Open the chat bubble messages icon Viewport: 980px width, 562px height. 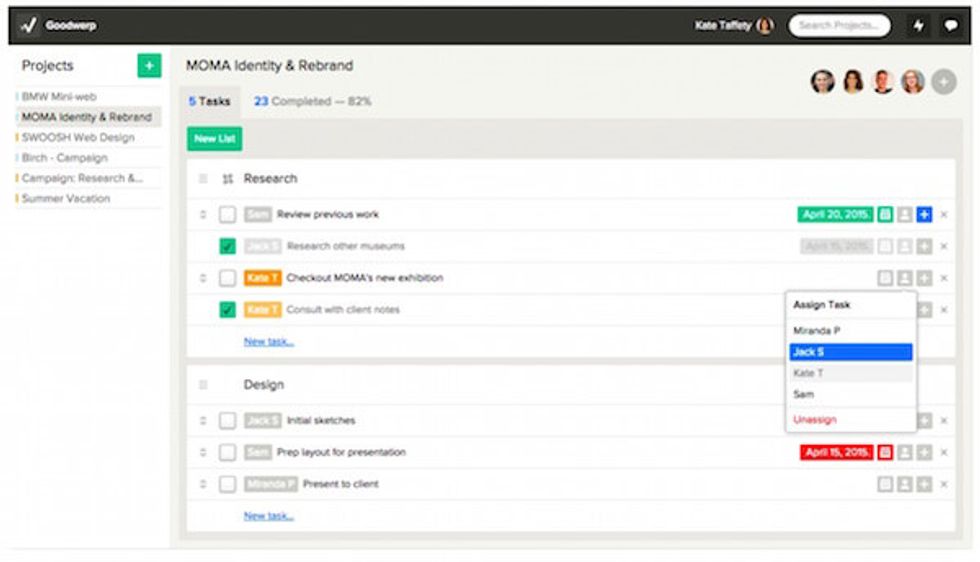[x=951, y=26]
